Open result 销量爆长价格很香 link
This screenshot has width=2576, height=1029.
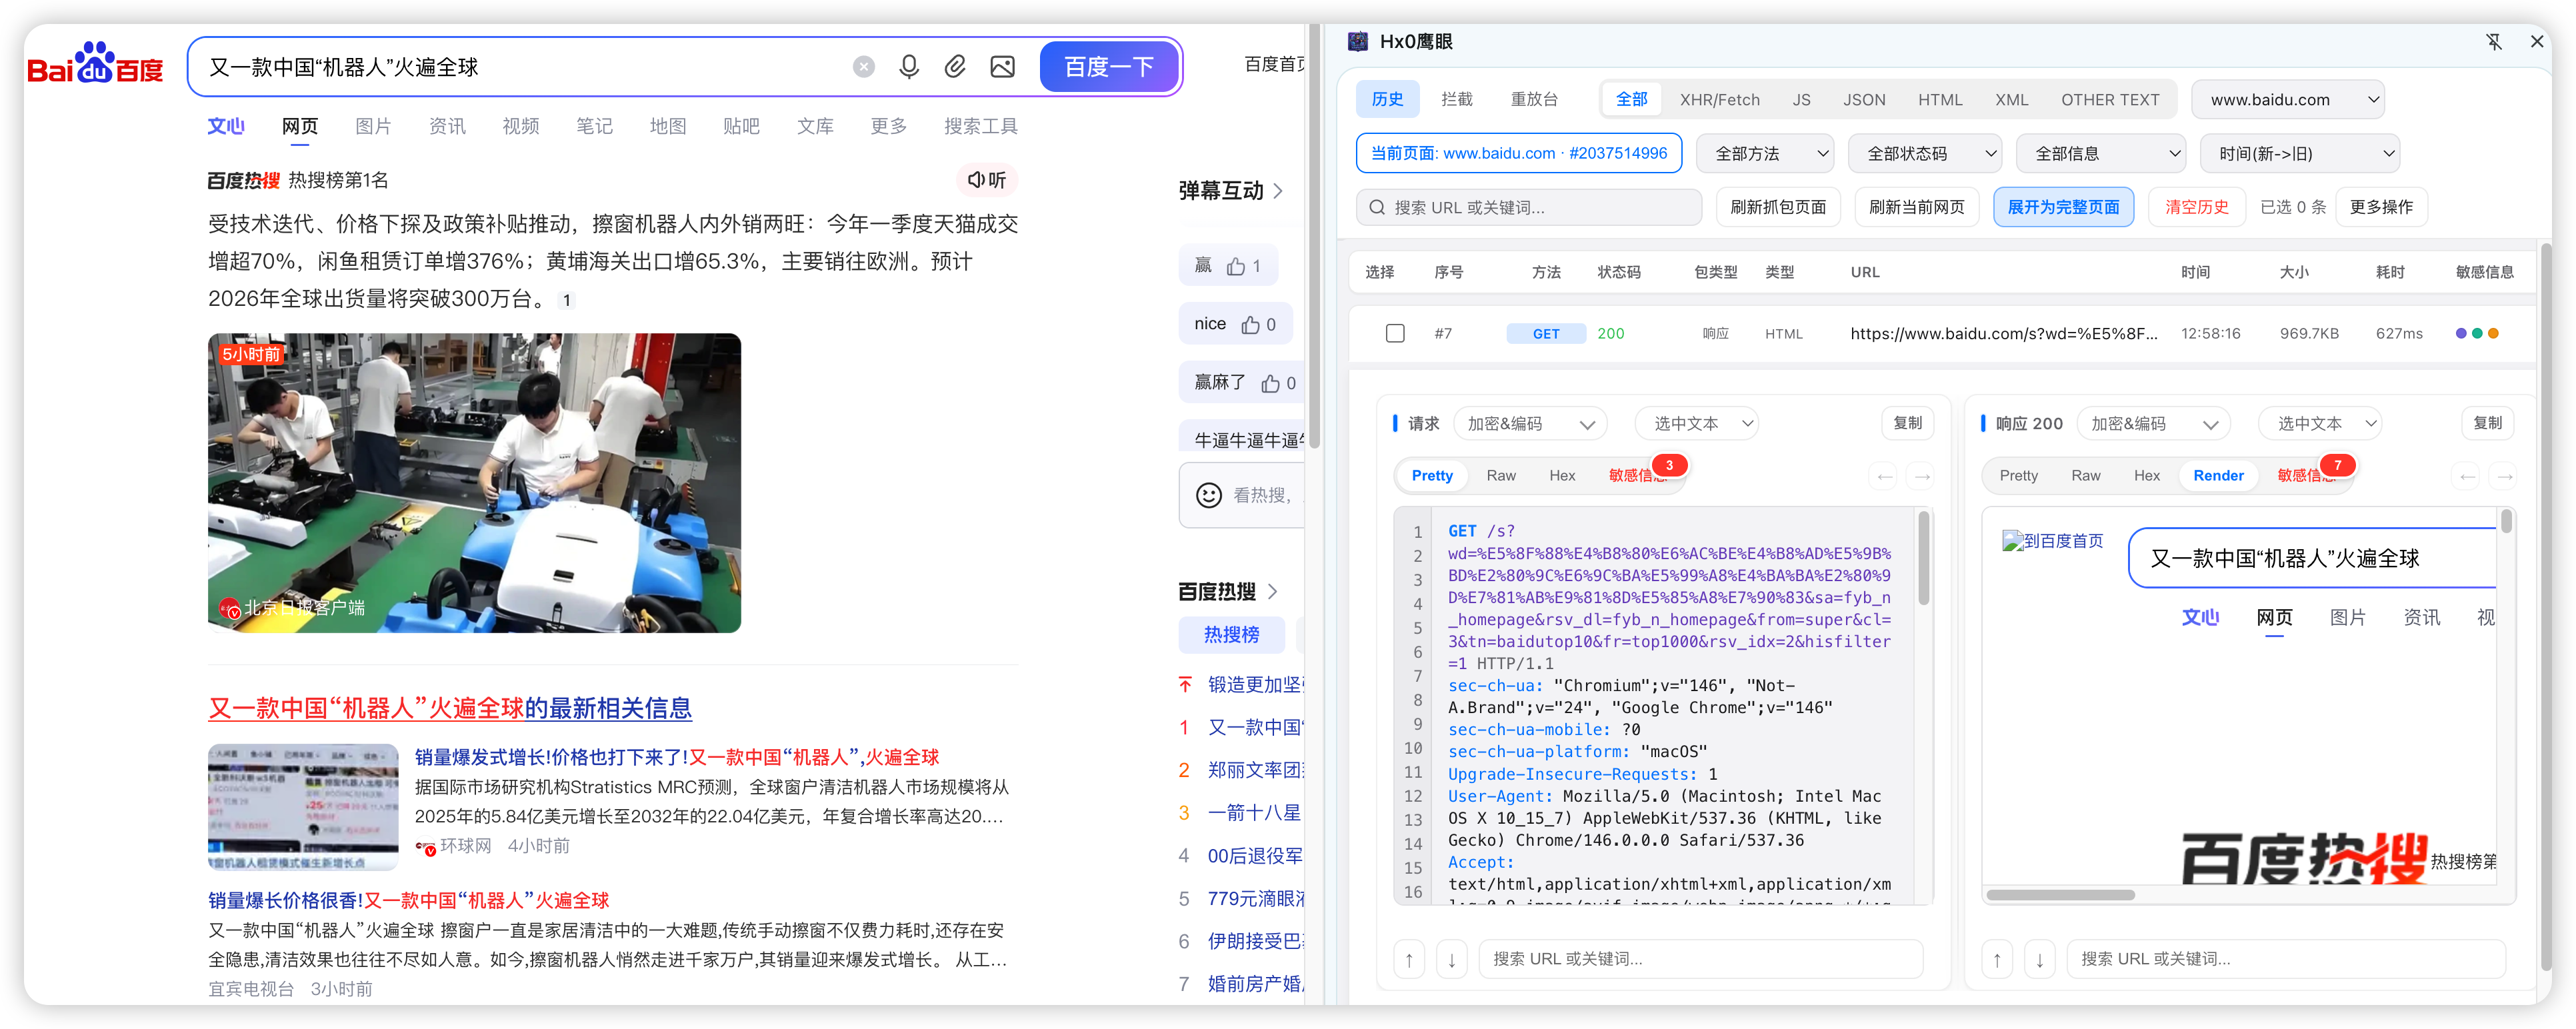pyautogui.click(x=408, y=901)
